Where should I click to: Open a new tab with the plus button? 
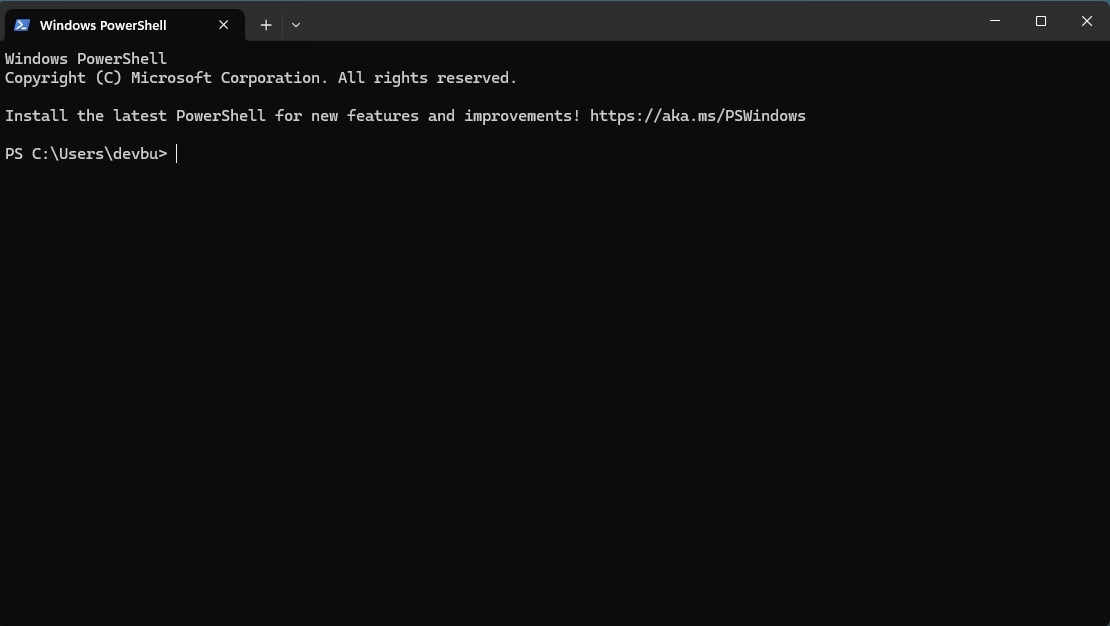point(266,24)
